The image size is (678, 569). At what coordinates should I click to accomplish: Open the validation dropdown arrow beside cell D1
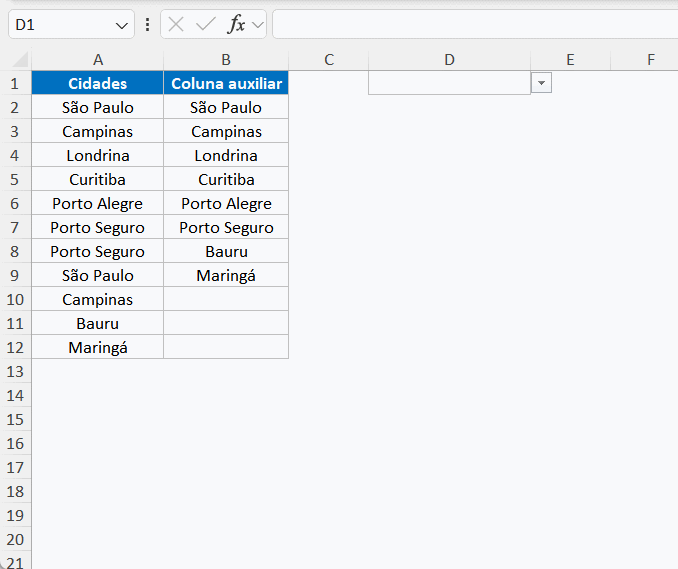point(541,84)
